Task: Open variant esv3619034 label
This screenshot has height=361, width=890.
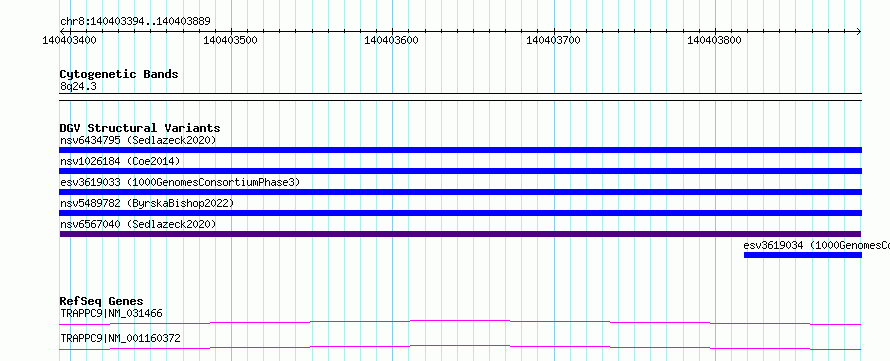Action: coord(816,246)
